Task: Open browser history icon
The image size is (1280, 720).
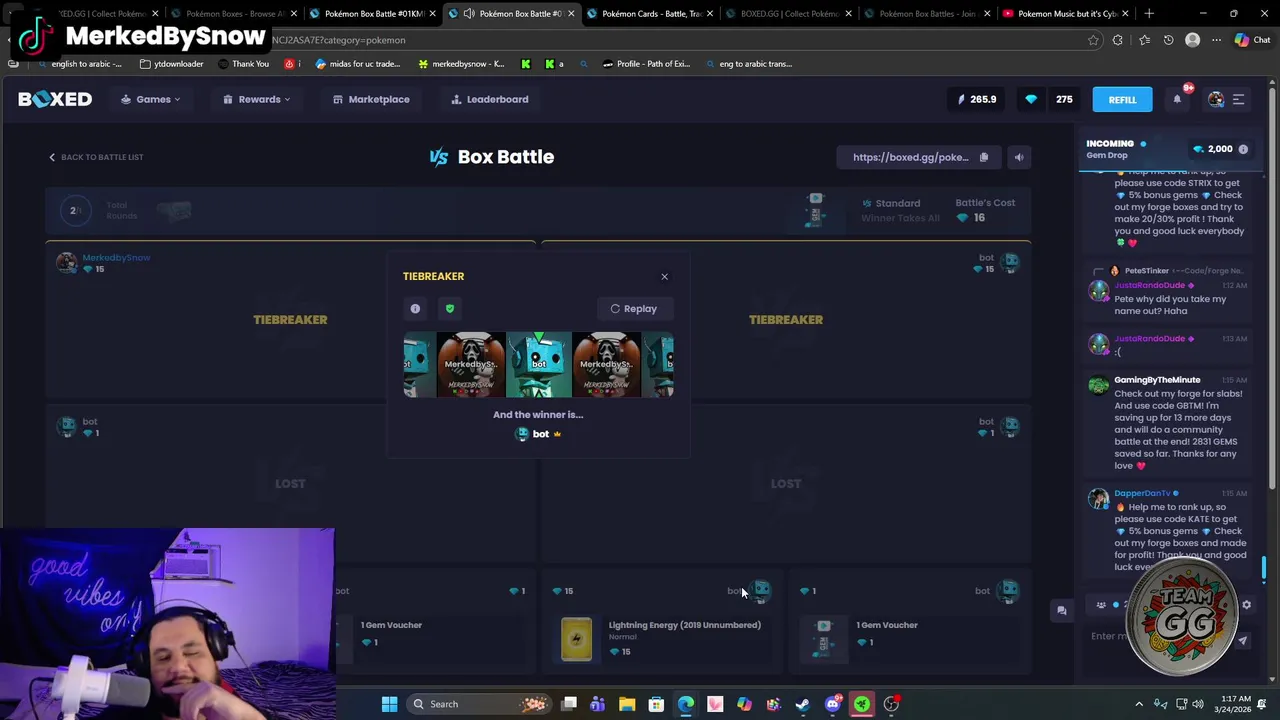Action: pos(1168,40)
